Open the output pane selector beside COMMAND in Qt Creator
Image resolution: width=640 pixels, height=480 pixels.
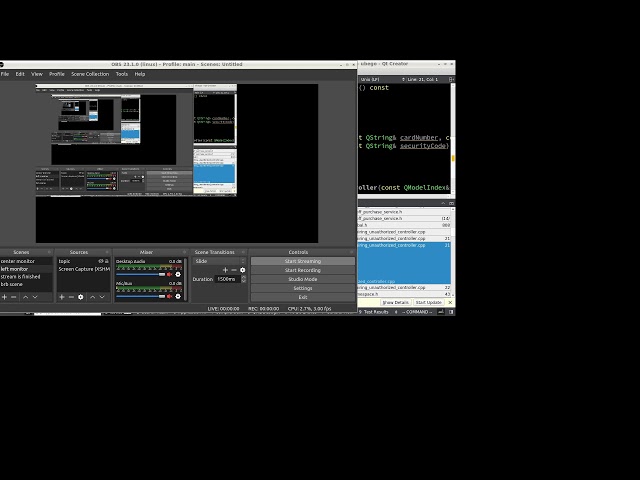pyautogui.click(x=396, y=312)
